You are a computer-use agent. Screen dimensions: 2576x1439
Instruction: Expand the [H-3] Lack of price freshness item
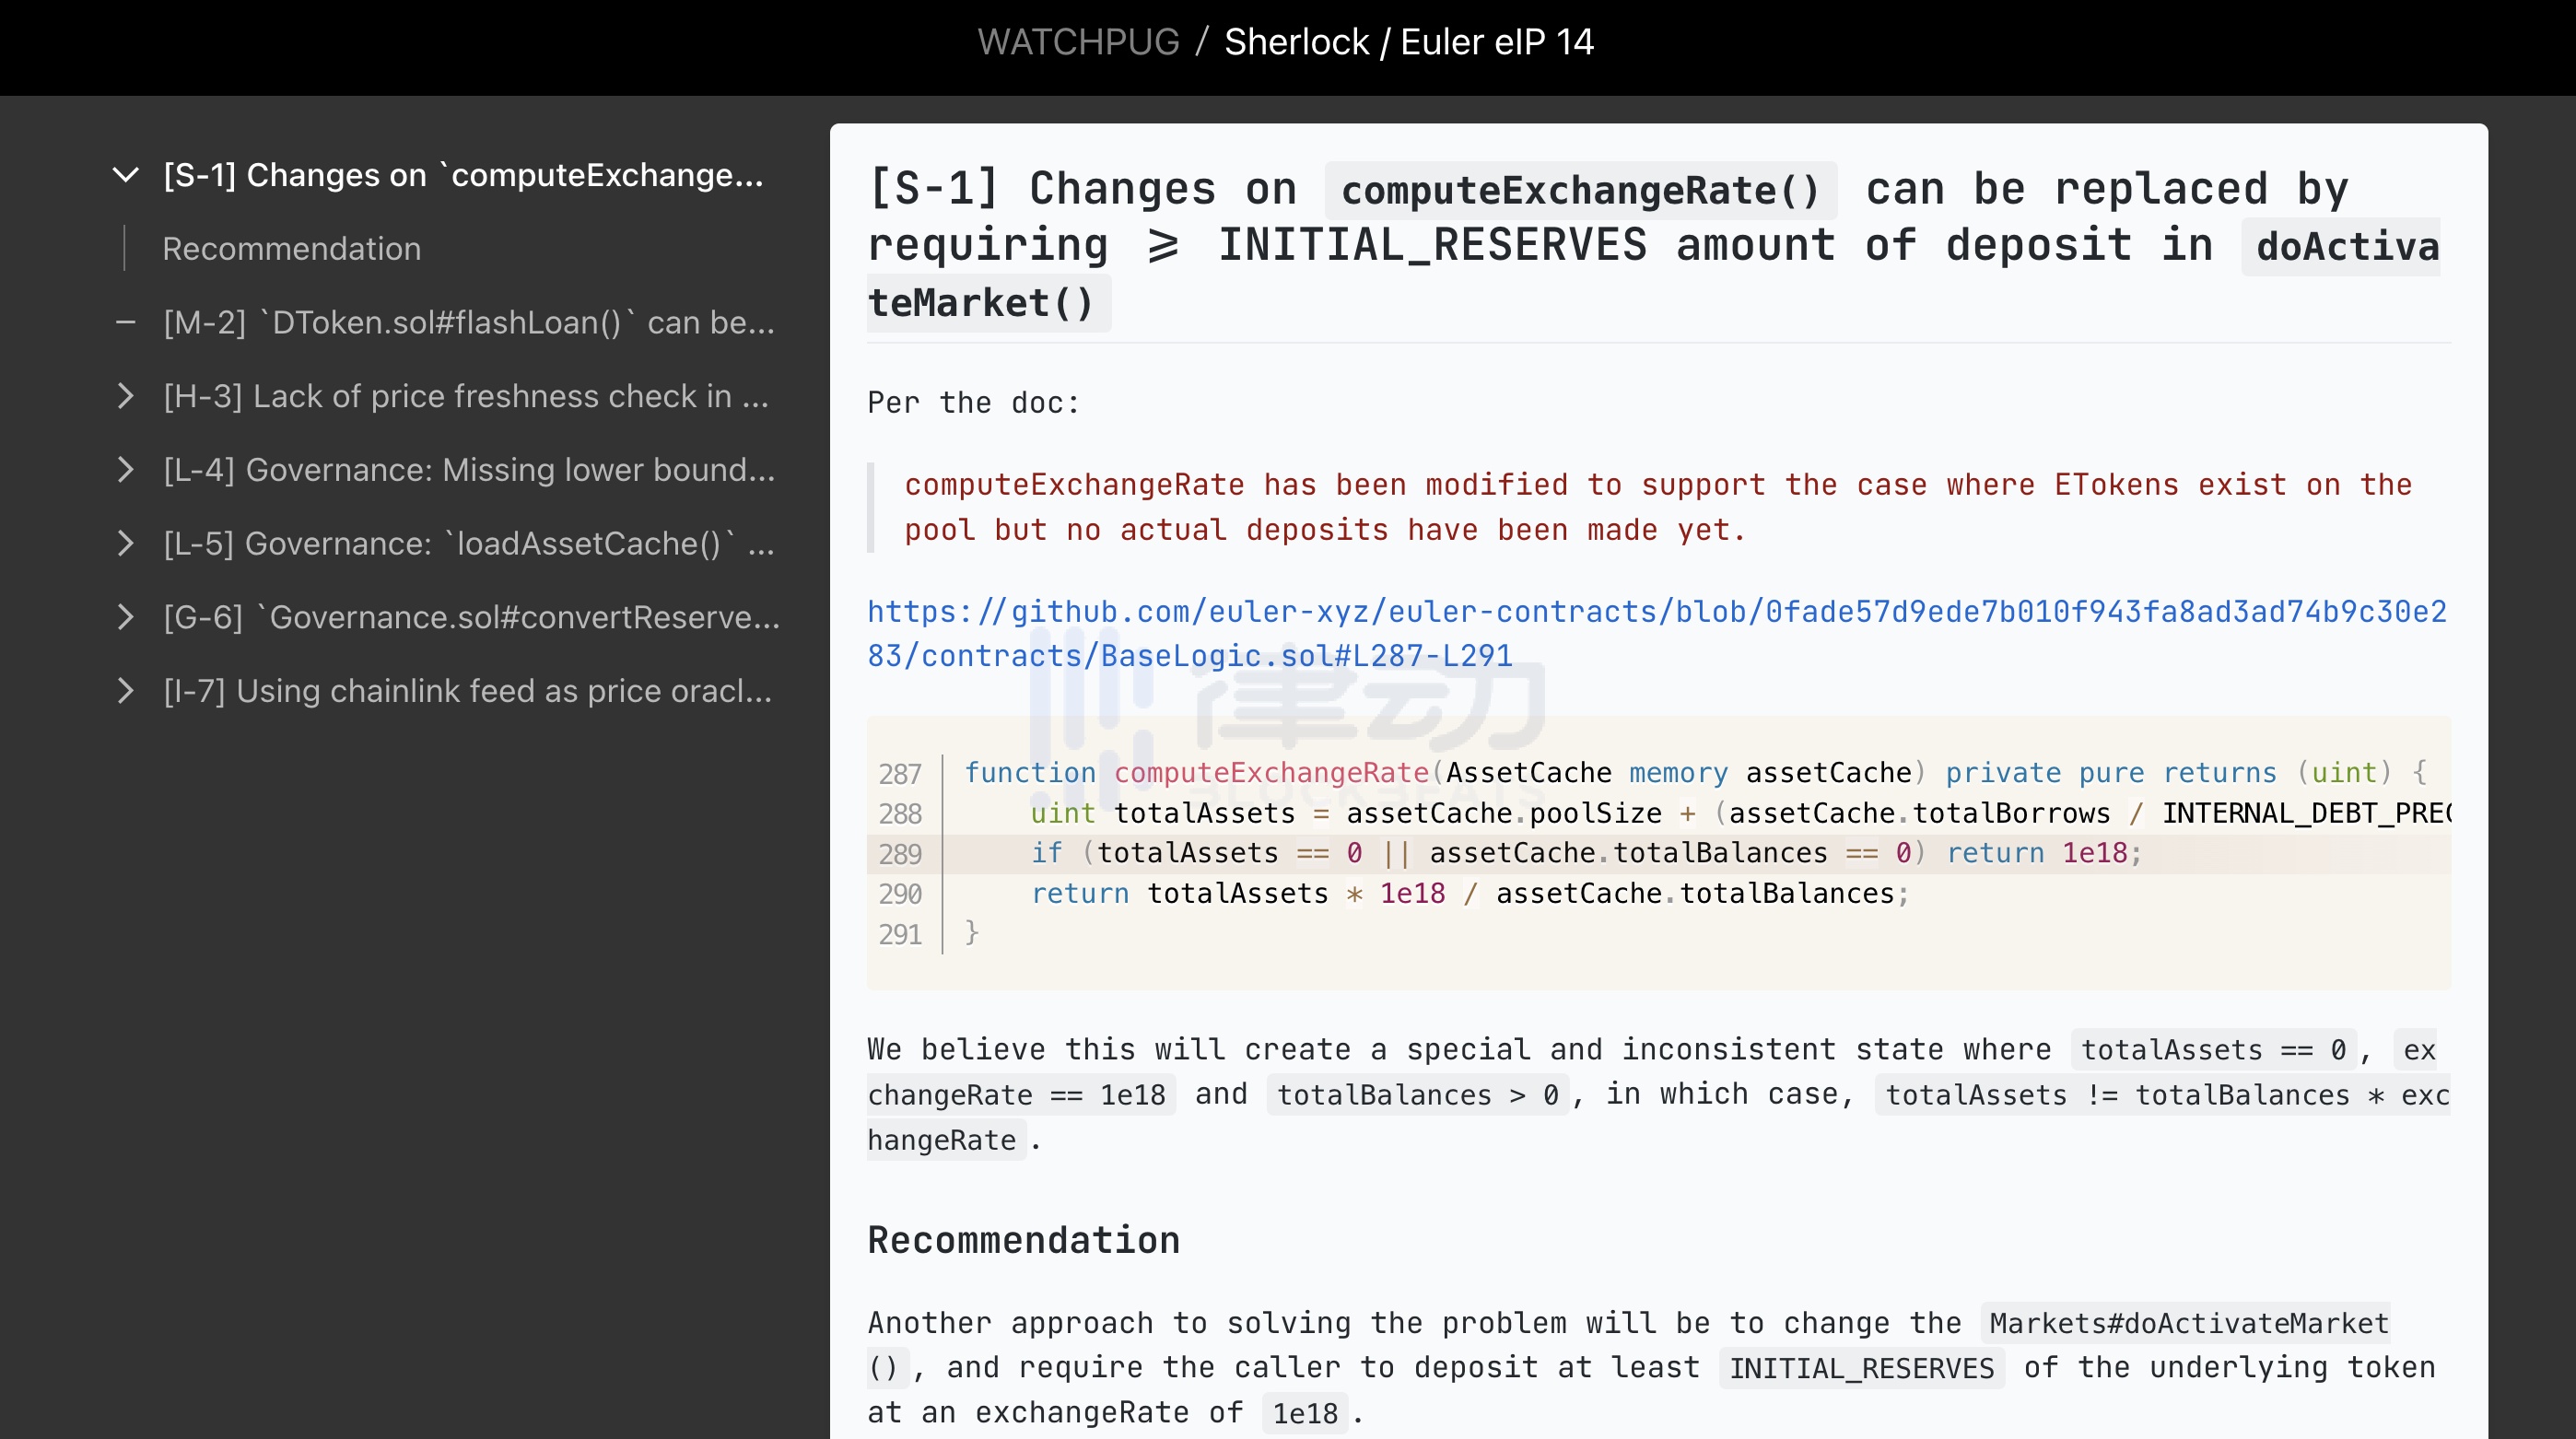pos(125,396)
